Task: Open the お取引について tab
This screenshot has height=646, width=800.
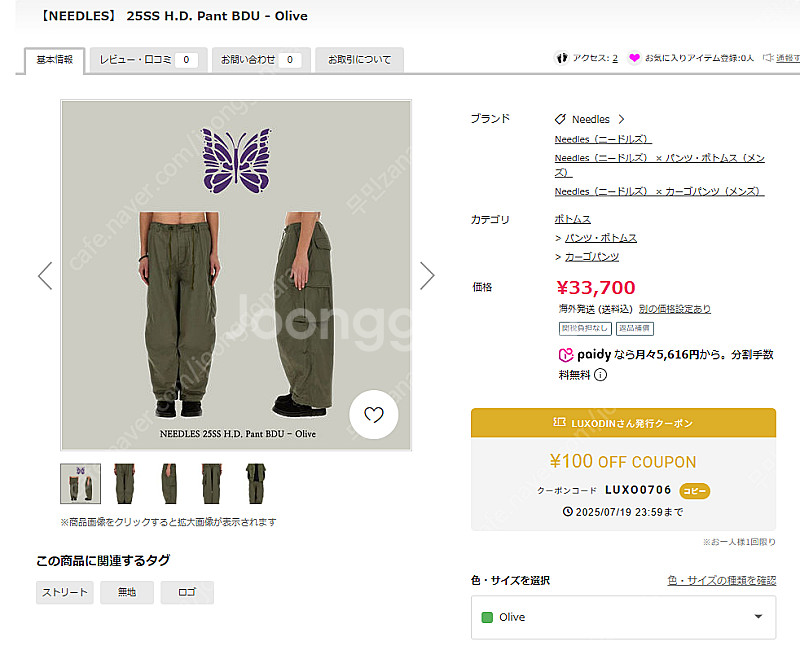Action: 359,59
